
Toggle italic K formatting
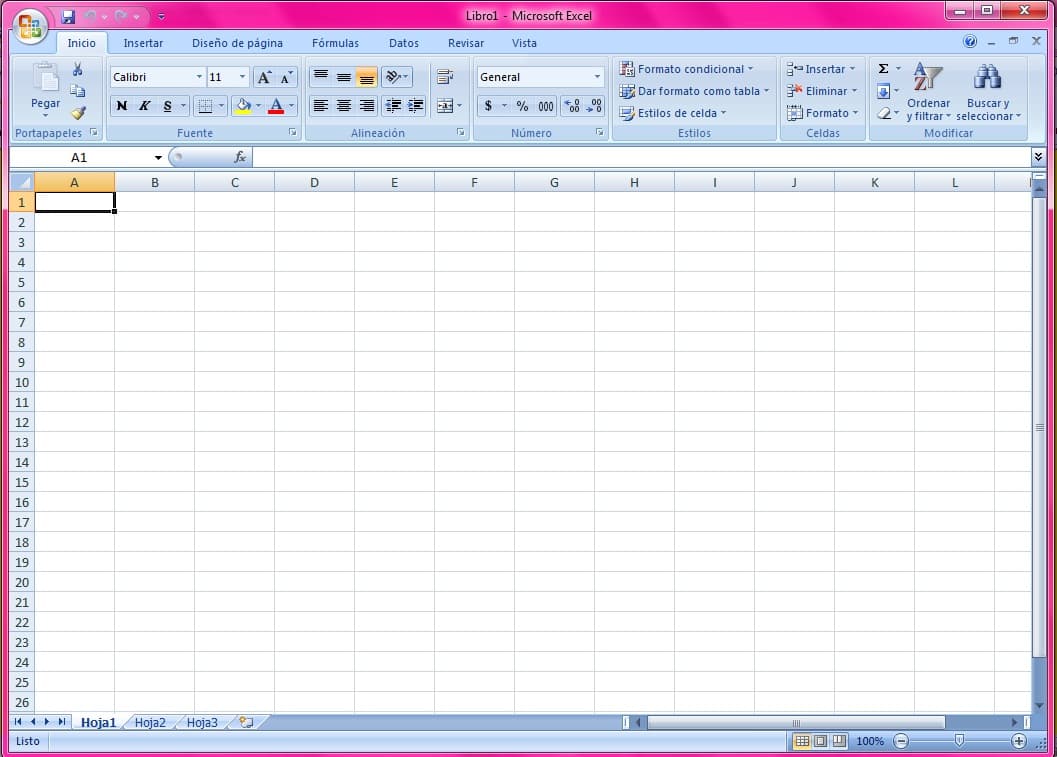click(144, 106)
